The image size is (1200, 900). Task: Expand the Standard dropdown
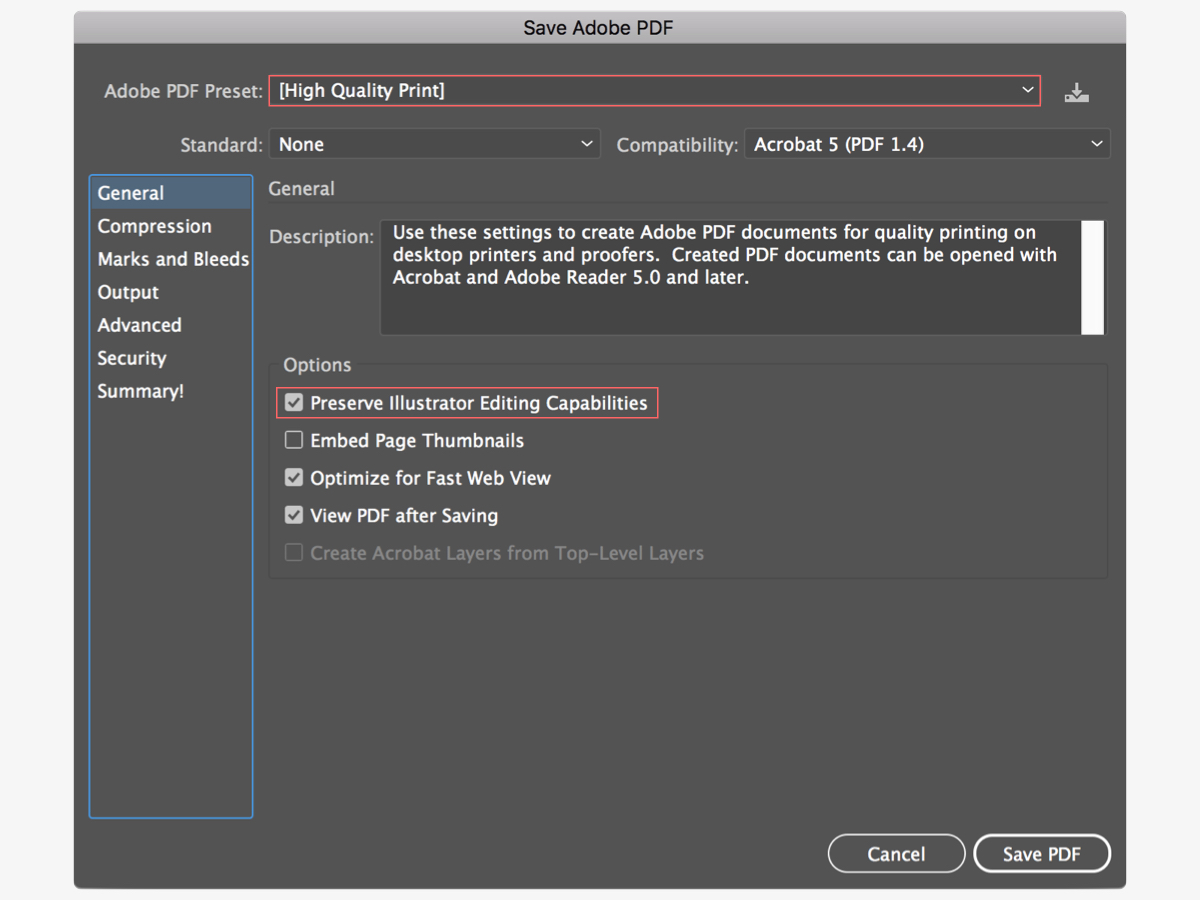(435, 143)
